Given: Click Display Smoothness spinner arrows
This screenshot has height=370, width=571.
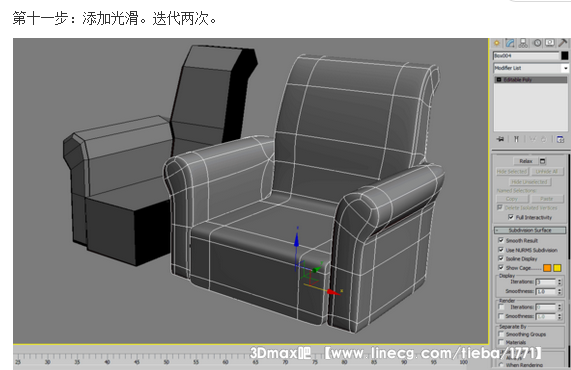Looking at the screenshot, I should click(x=560, y=291).
